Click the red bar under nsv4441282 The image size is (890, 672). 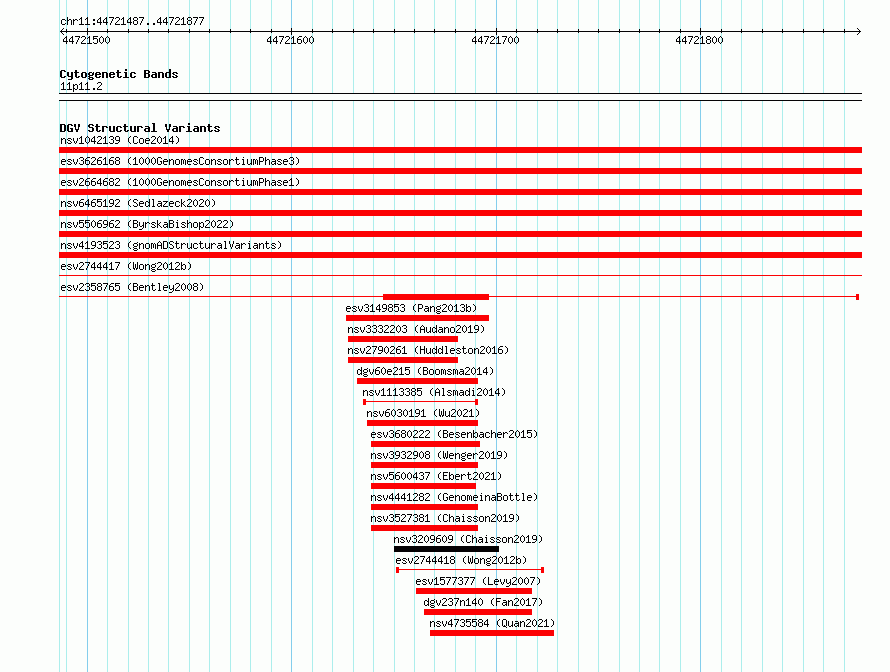[x=424, y=507]
